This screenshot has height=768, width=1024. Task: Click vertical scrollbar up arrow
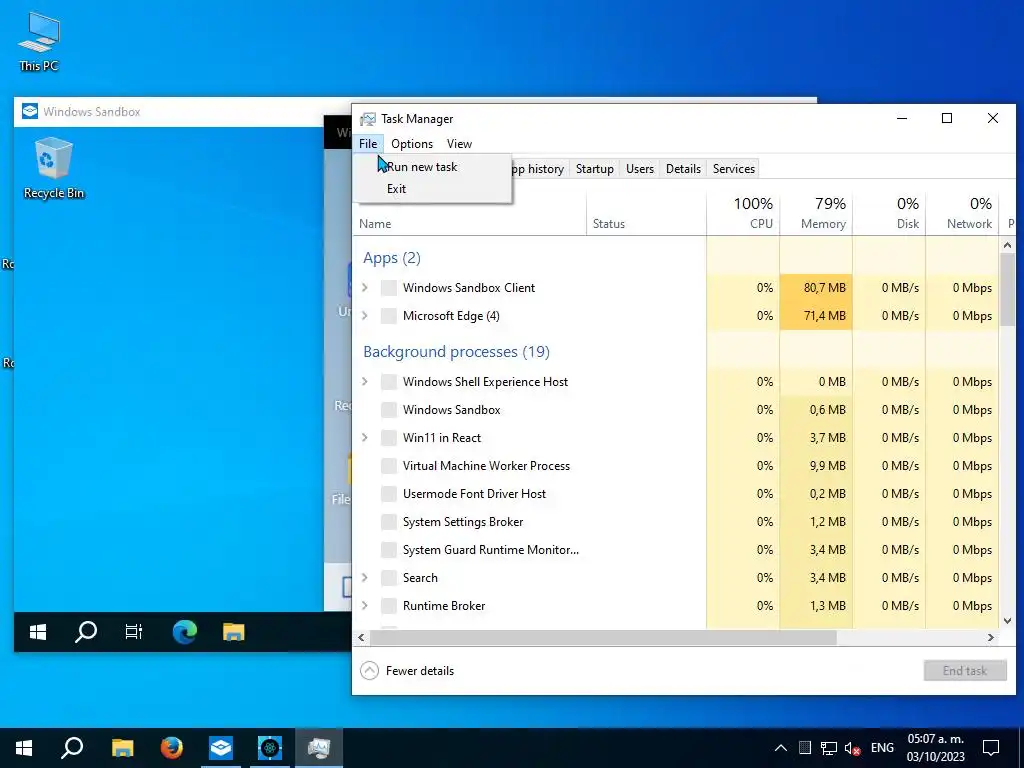point(1007,246)
